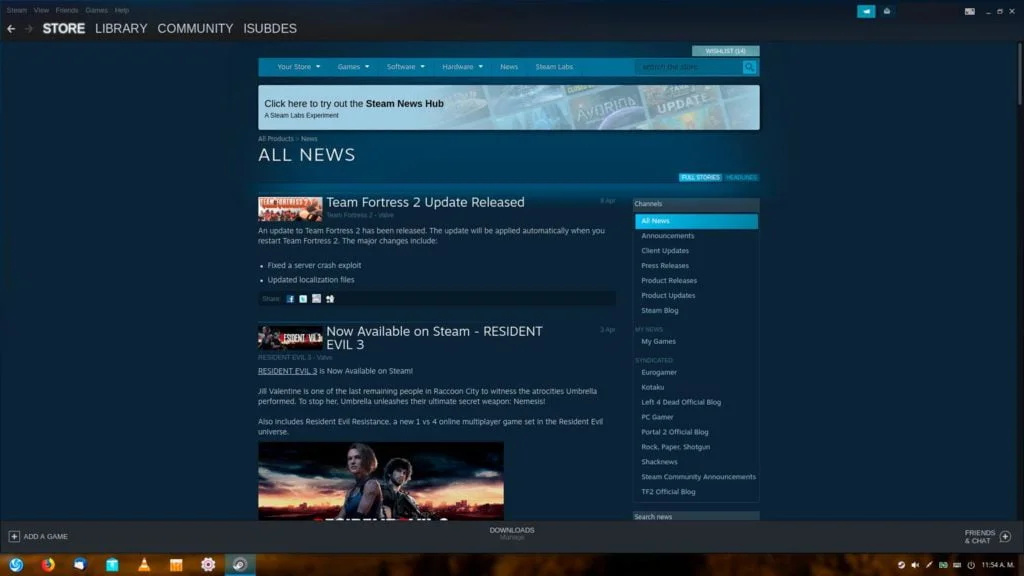Image resolution: width=1024 pixels, height=576 pixels.
Task: Select the Press Releases channel
Action: pos(665,266)
